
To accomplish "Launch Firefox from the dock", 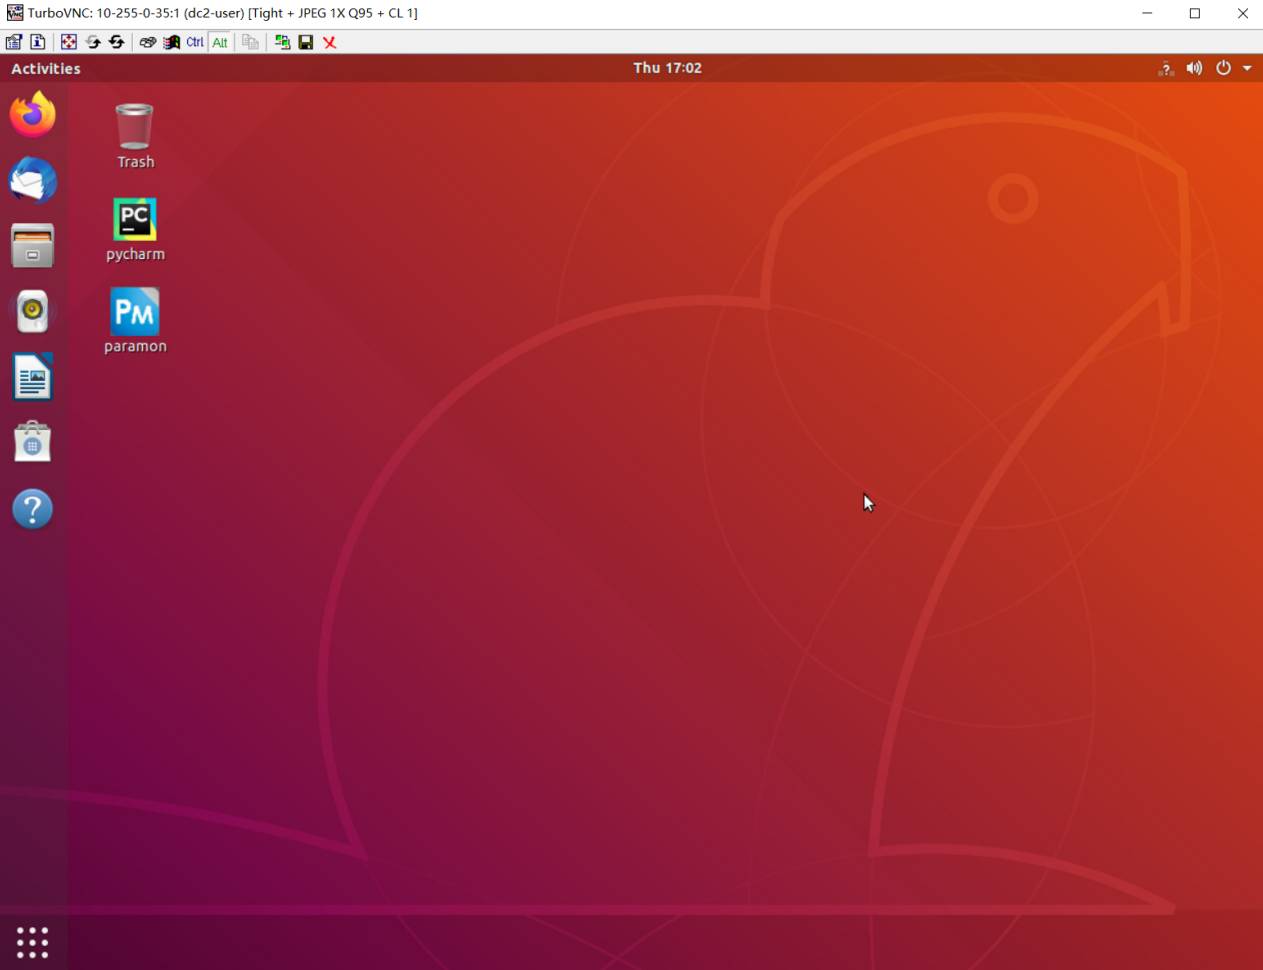I will (33, 114).
